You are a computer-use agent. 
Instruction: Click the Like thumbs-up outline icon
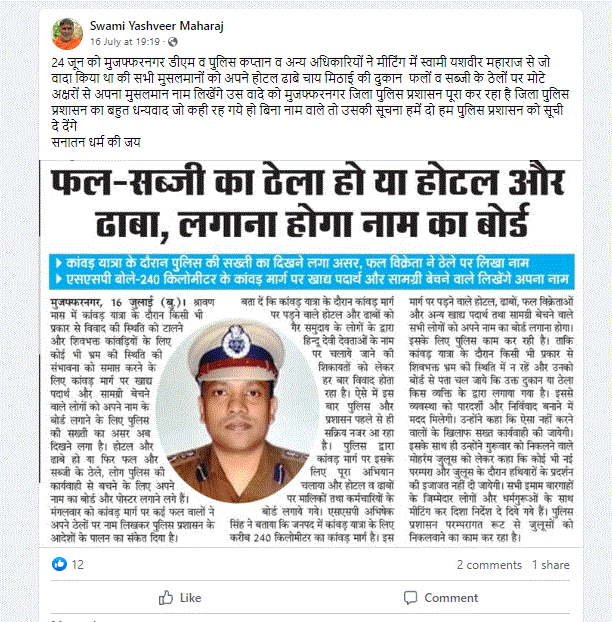click(x=166, y=598)
